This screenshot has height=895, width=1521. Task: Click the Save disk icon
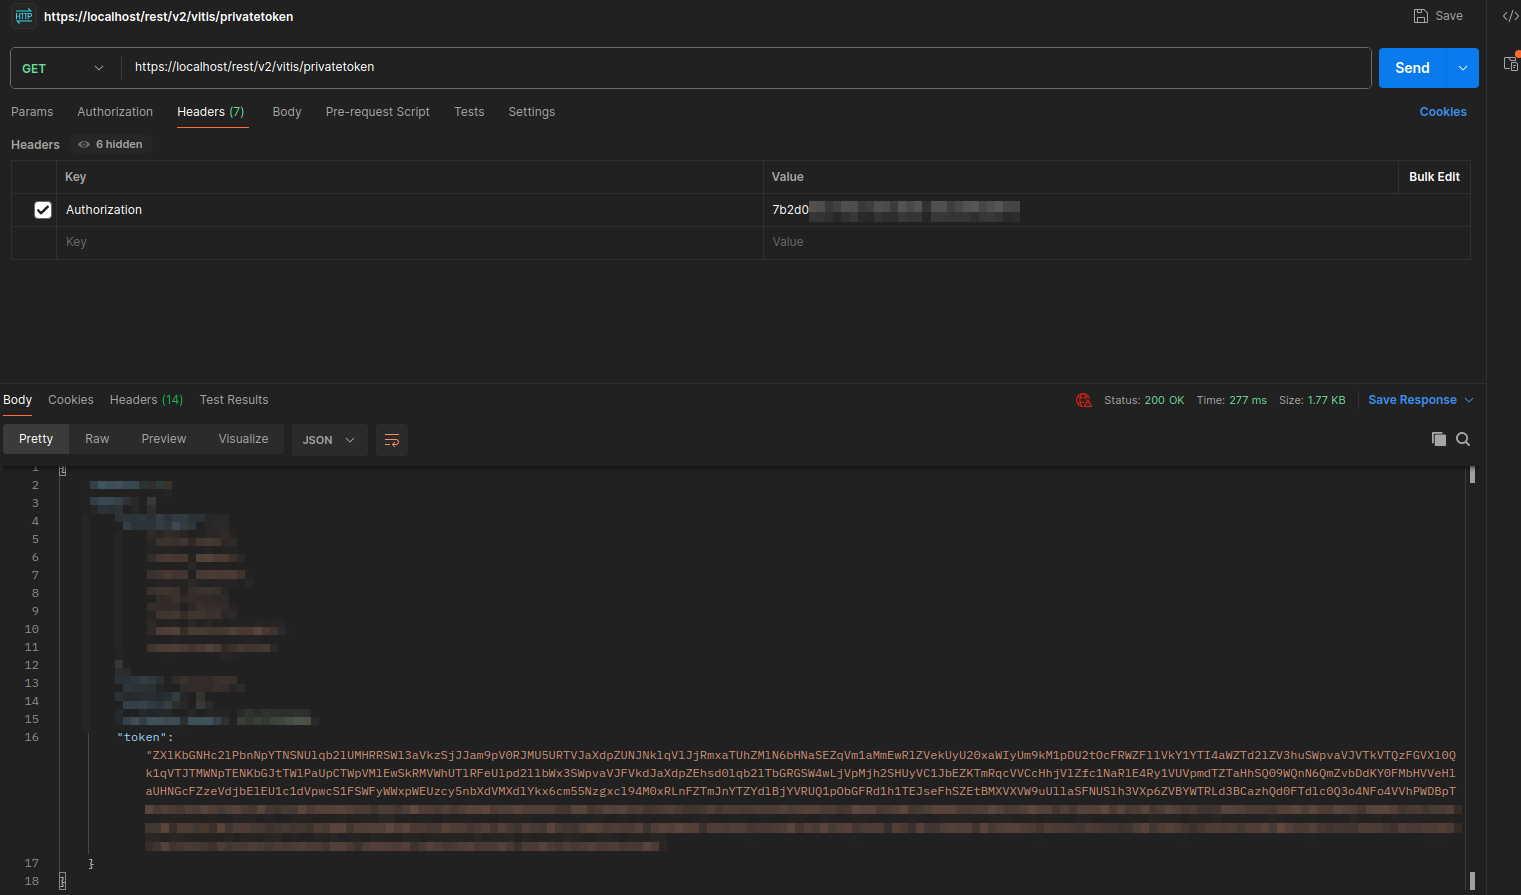pyautogui.click(x=1420, y=16)
